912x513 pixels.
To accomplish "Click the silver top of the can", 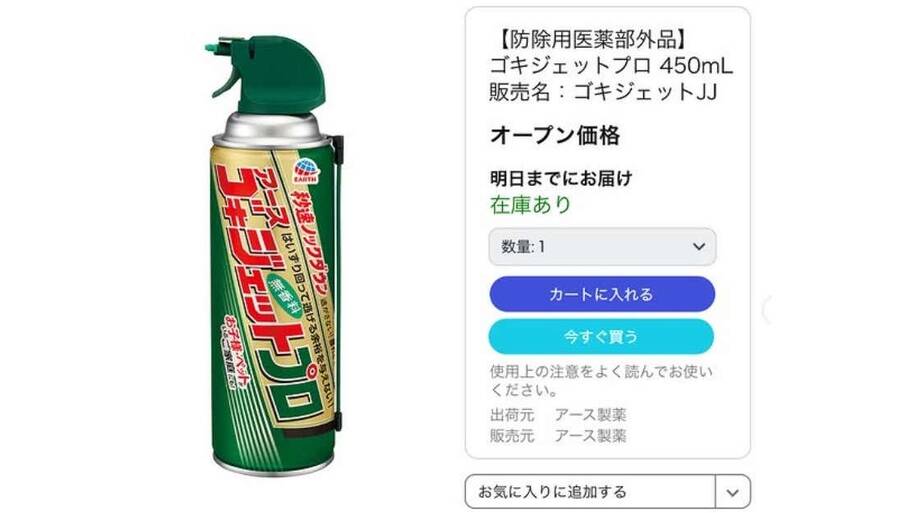I will [x=273, y=130].
